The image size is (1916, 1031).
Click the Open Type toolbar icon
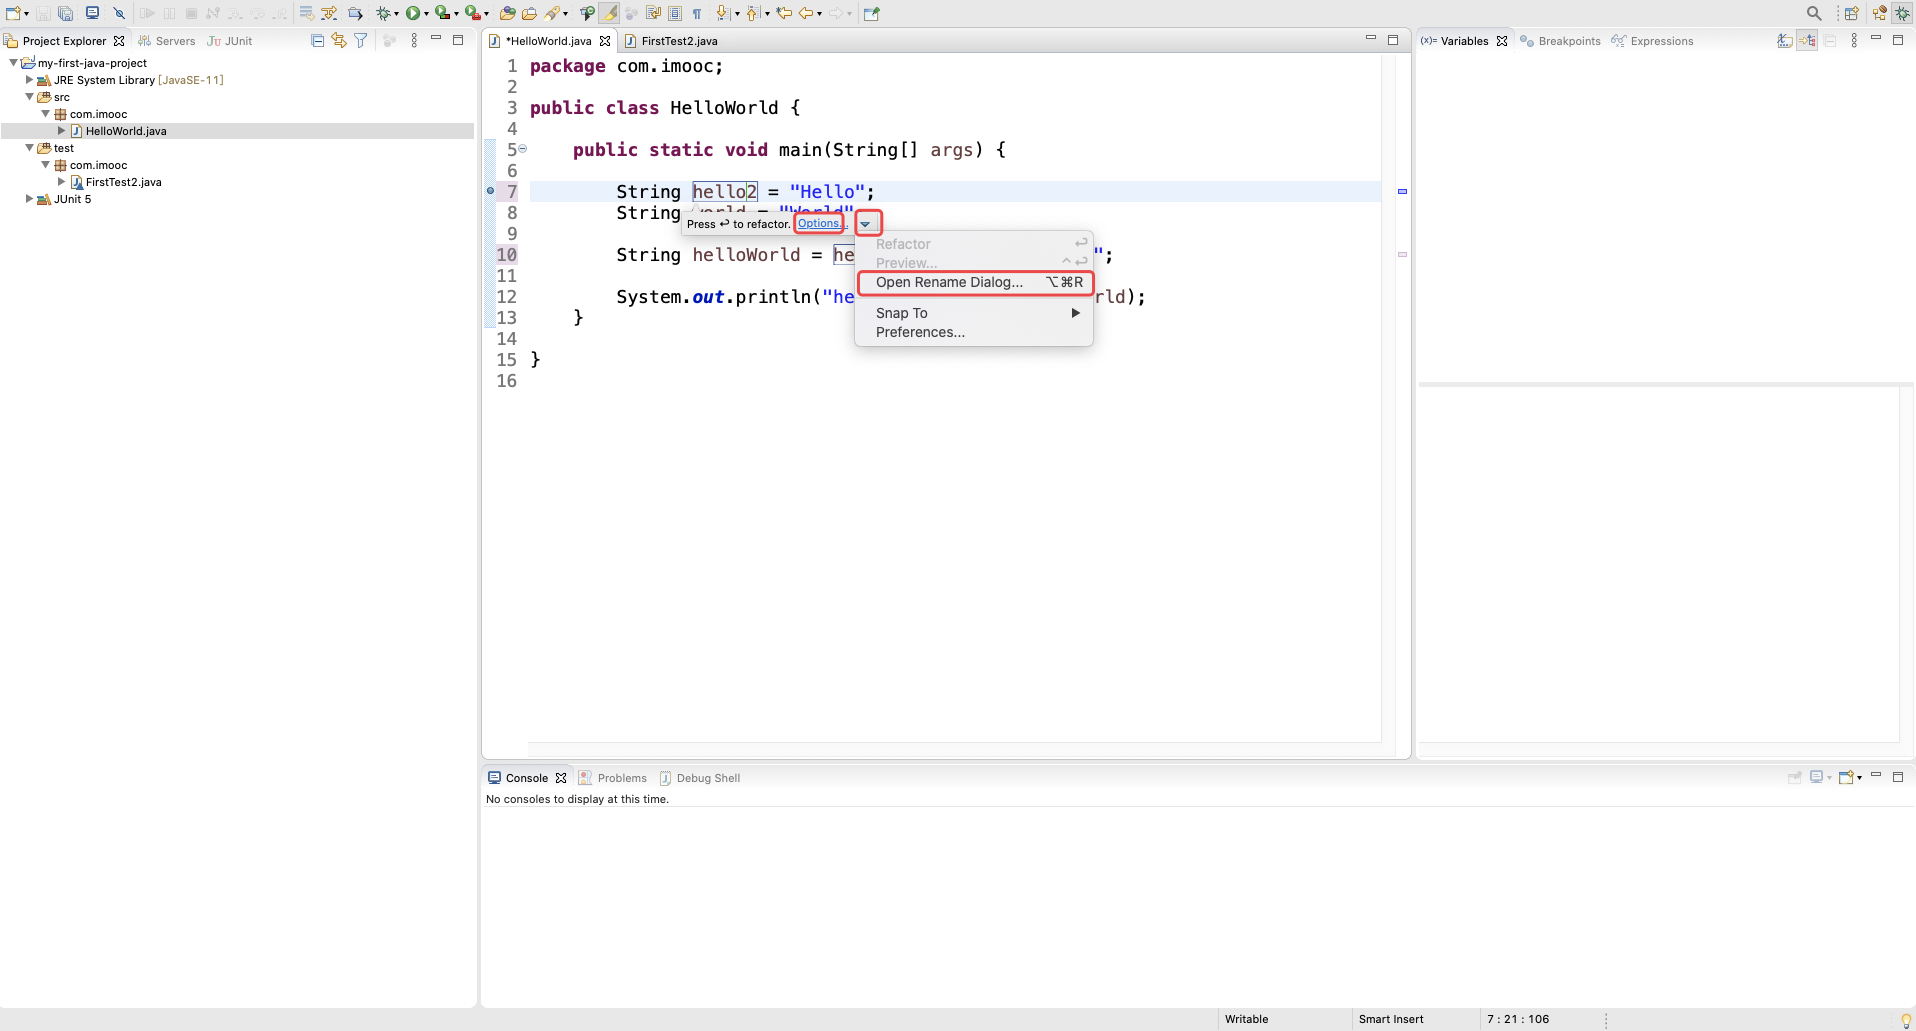point(507,13)
